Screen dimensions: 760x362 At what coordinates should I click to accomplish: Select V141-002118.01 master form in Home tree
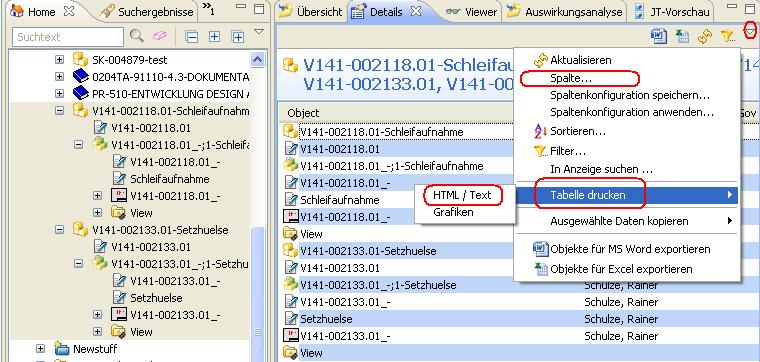[150, 128]
